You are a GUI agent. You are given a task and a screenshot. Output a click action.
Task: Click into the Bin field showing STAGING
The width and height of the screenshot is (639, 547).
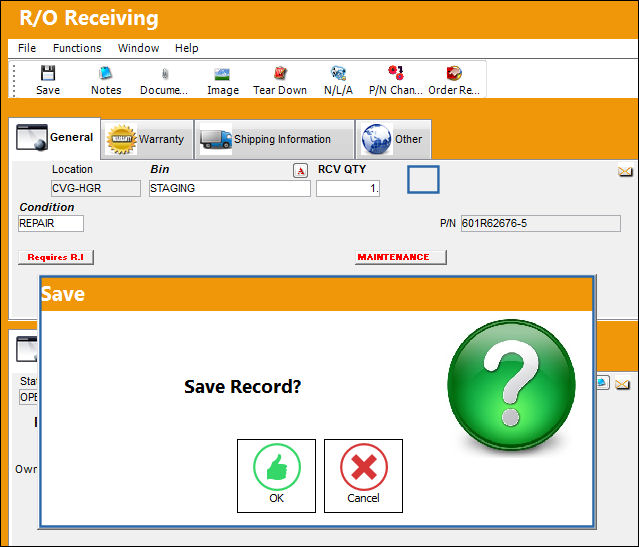[x=229, y=188]
